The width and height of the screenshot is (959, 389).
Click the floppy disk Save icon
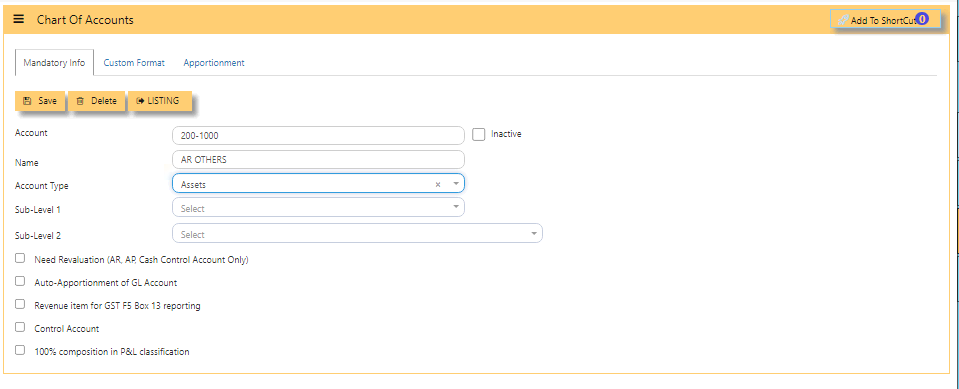click(x=27, y=101)
